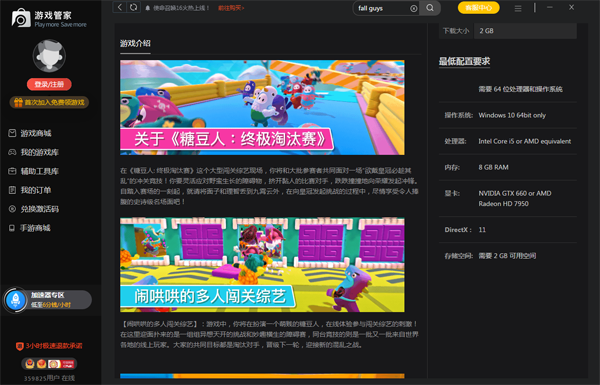The image size is (600, 385).
Task: Refresh the page with the reload icon
Action: 133,7
